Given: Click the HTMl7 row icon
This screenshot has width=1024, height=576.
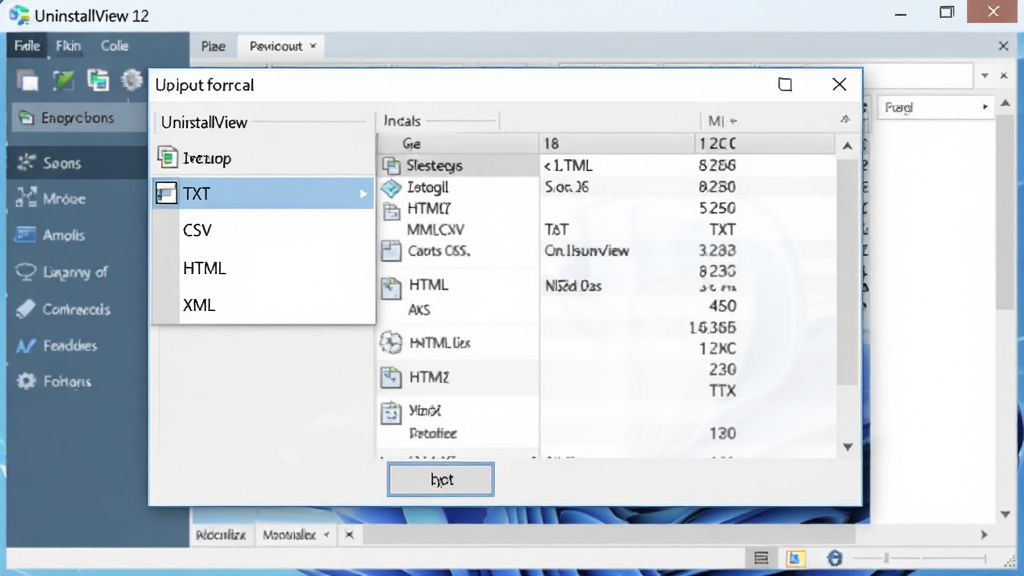Looking at the screenshot, I should (391, 210).
